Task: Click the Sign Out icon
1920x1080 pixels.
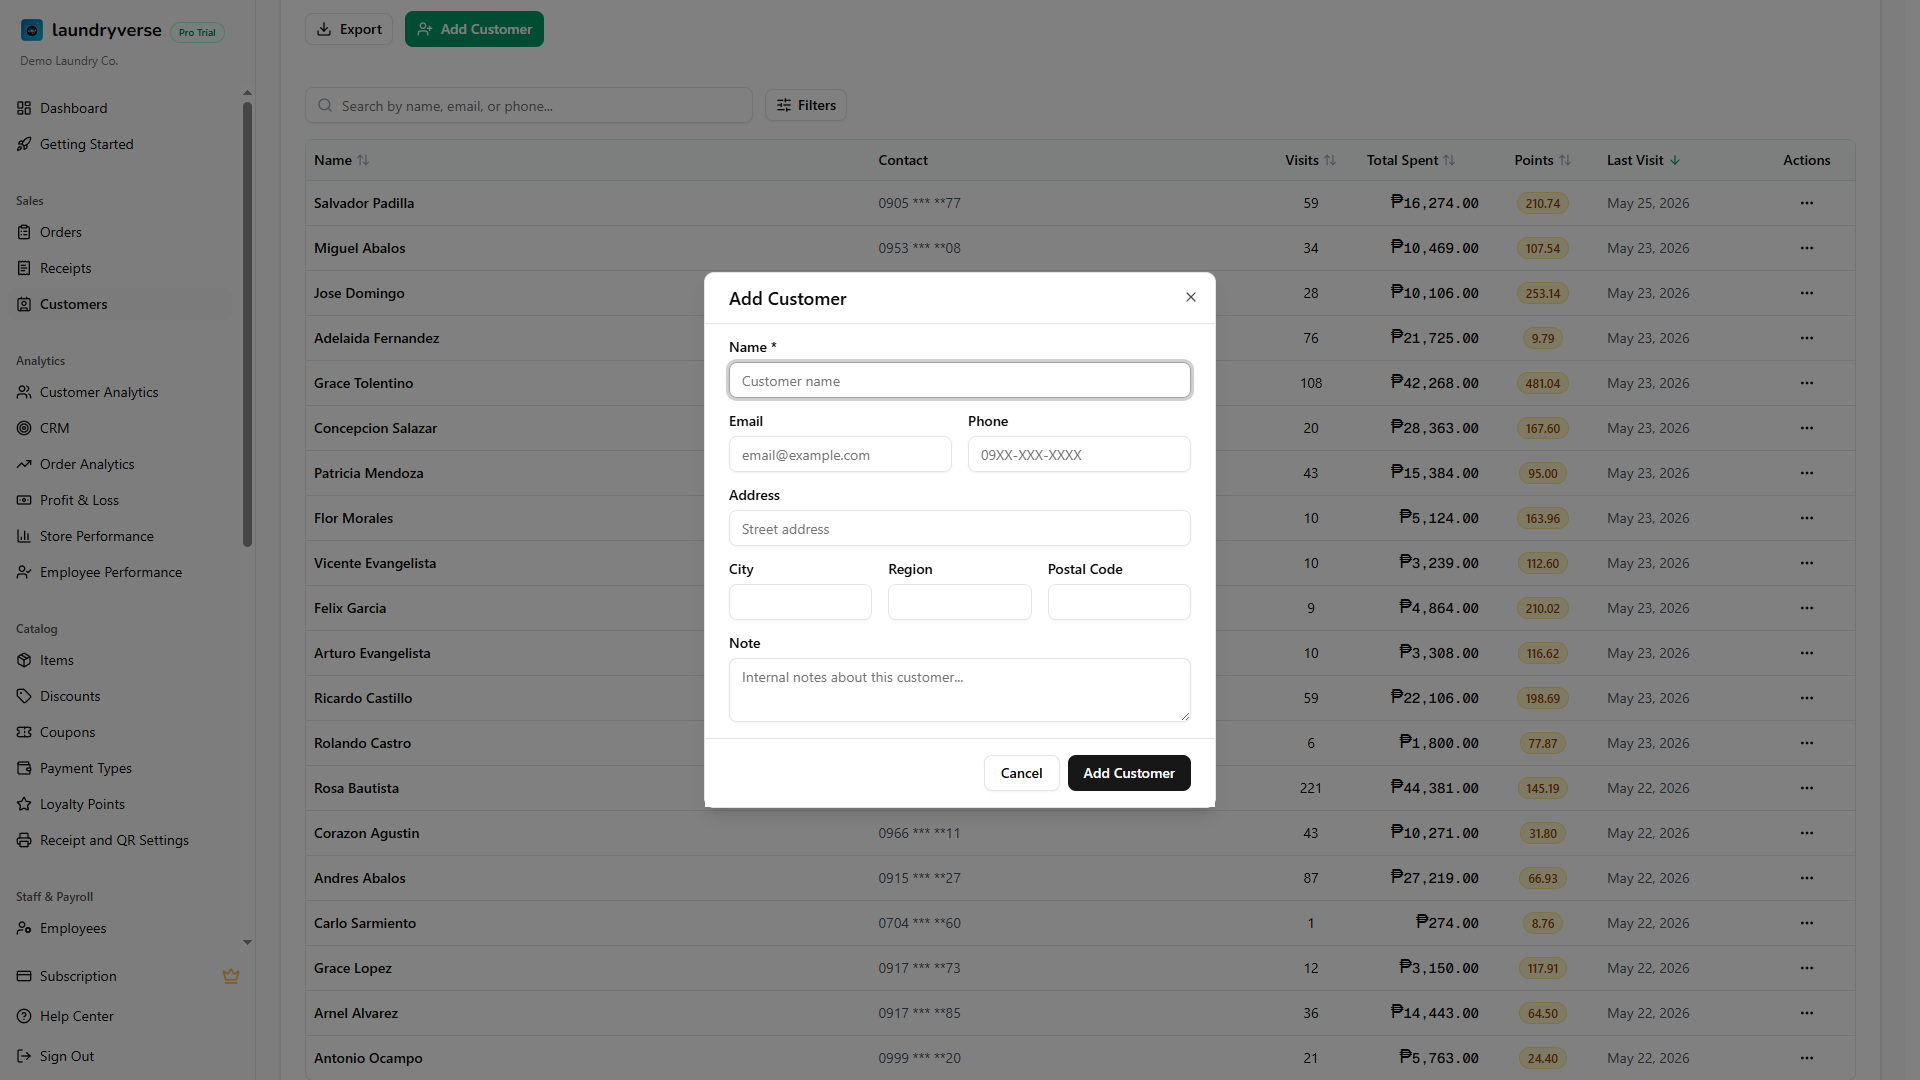Action: pos(24,1056)
